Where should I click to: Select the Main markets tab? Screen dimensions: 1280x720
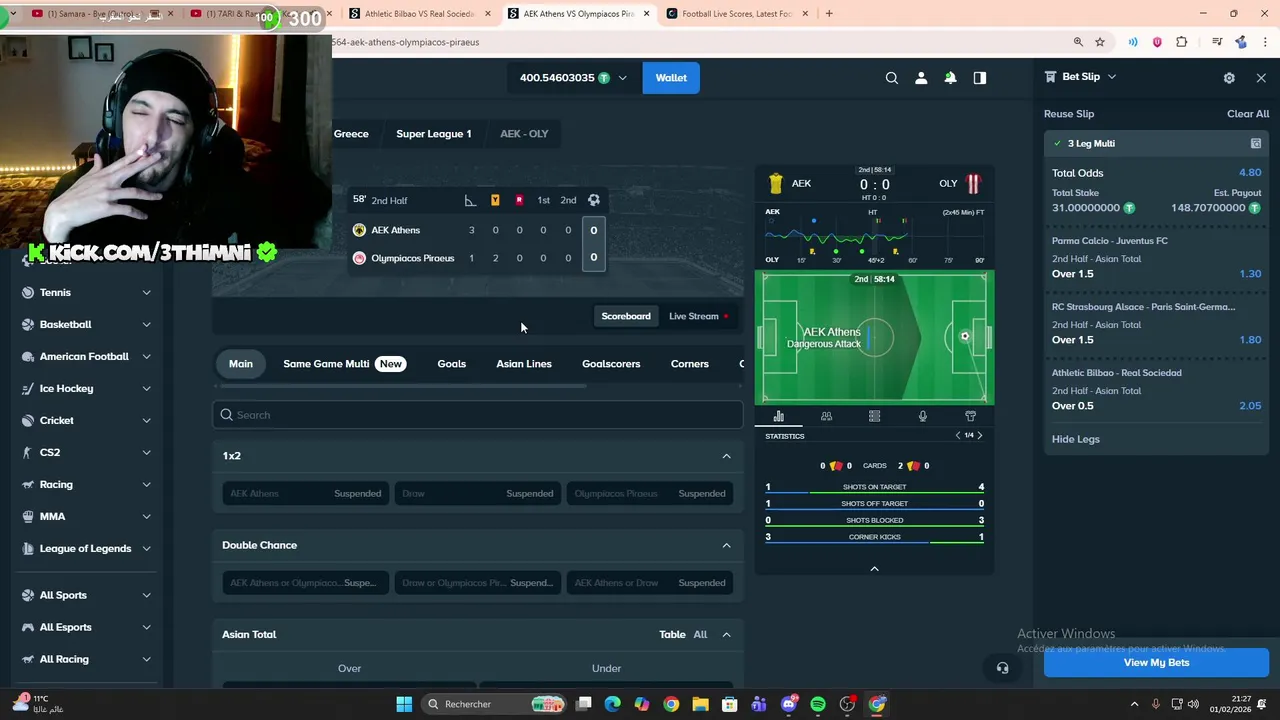pyautogui.click(x=241, y=364)
